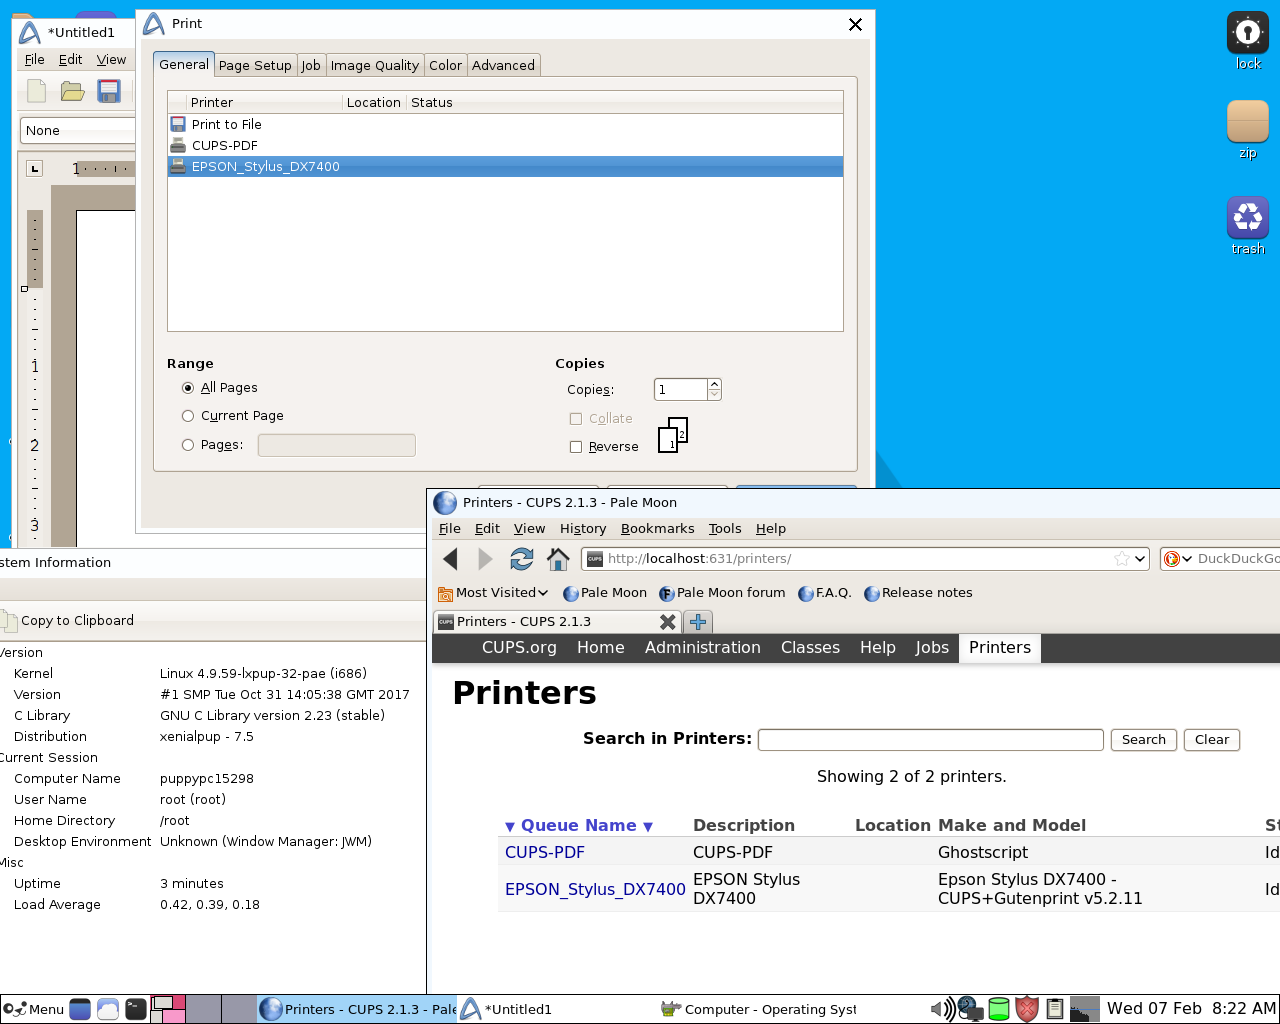Click the cloud-style launcher icon in taskbar
Screen dimensions: 1280x1024
pyautogui.click(x=108, y=1009)
